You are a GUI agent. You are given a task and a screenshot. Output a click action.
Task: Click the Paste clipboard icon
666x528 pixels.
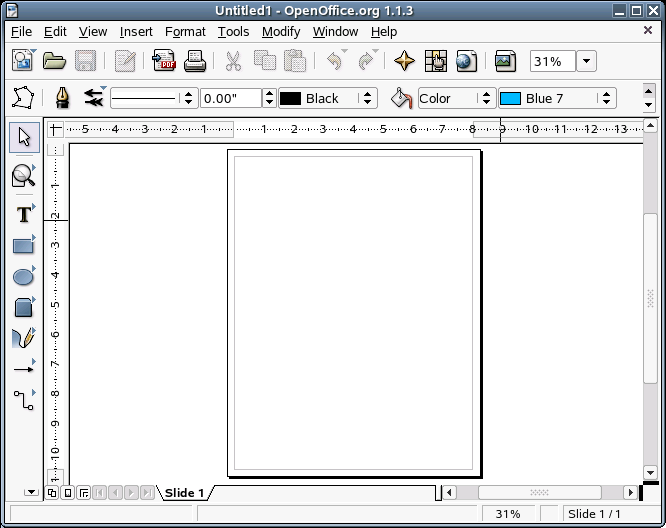(295, 61)
